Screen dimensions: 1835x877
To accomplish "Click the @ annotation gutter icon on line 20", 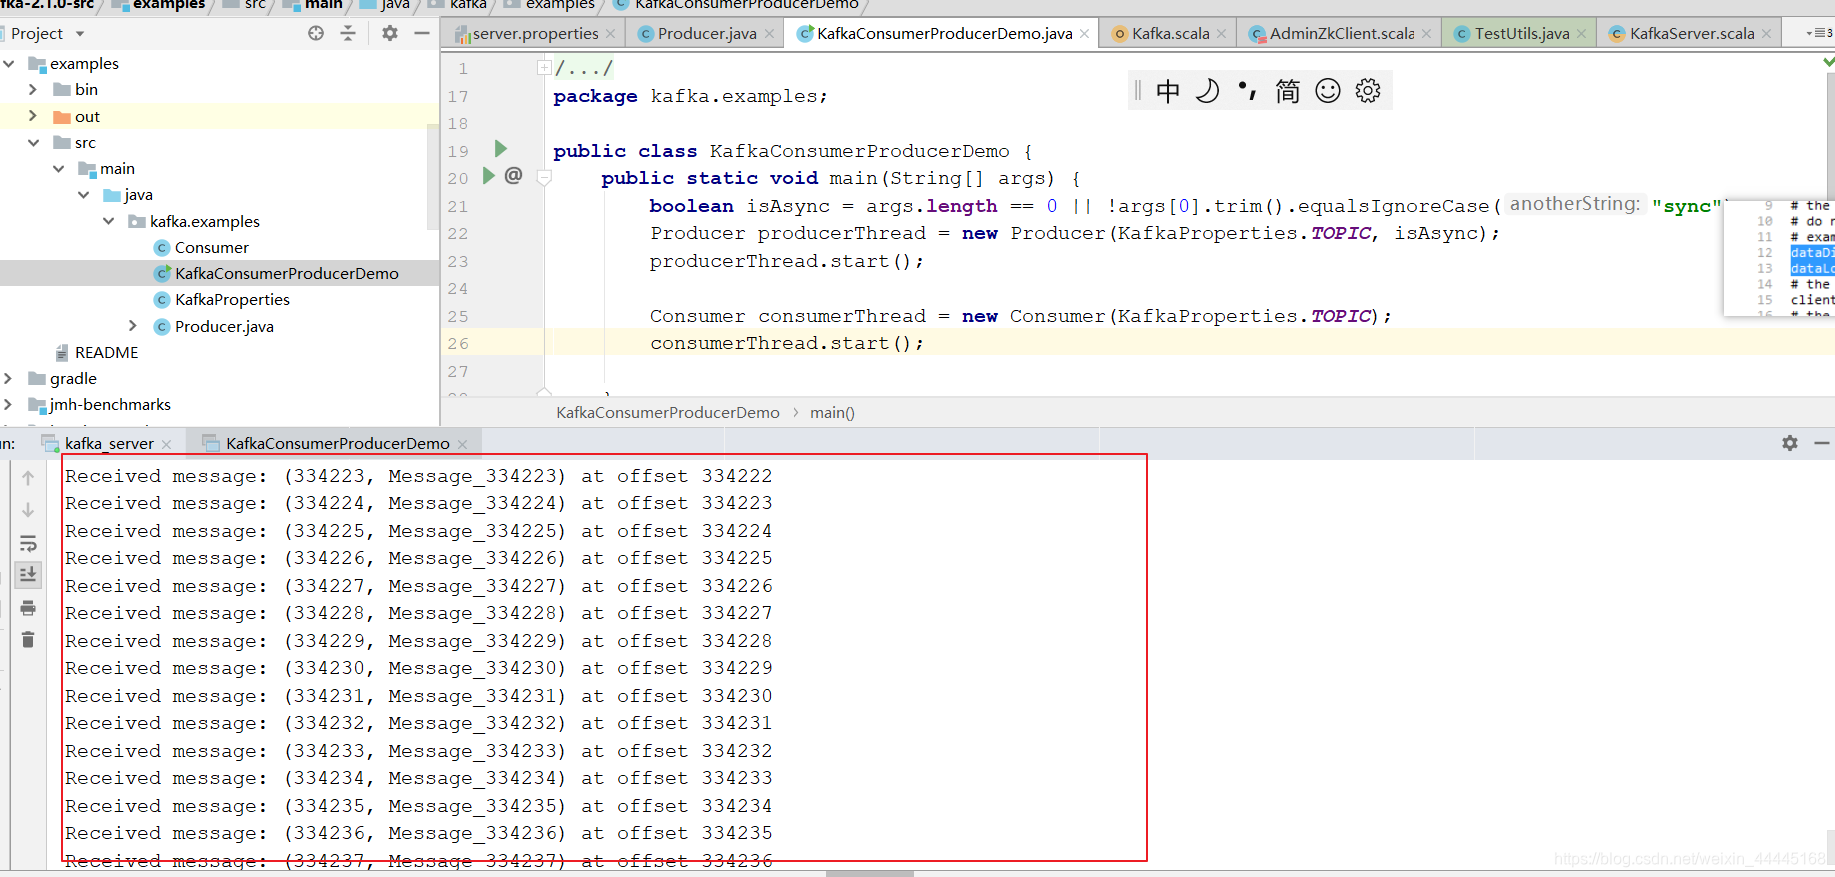I will pos(514,176).
